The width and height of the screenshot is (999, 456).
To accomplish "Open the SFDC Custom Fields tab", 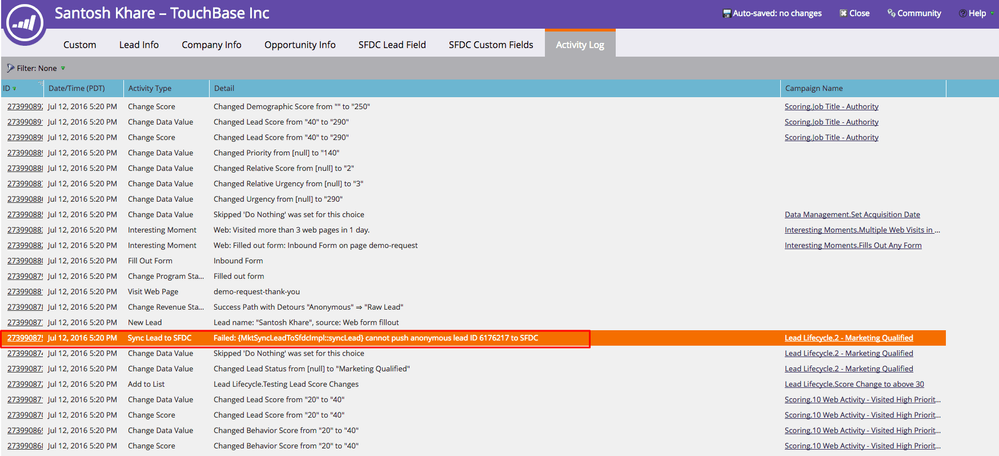I will point(490,45).
